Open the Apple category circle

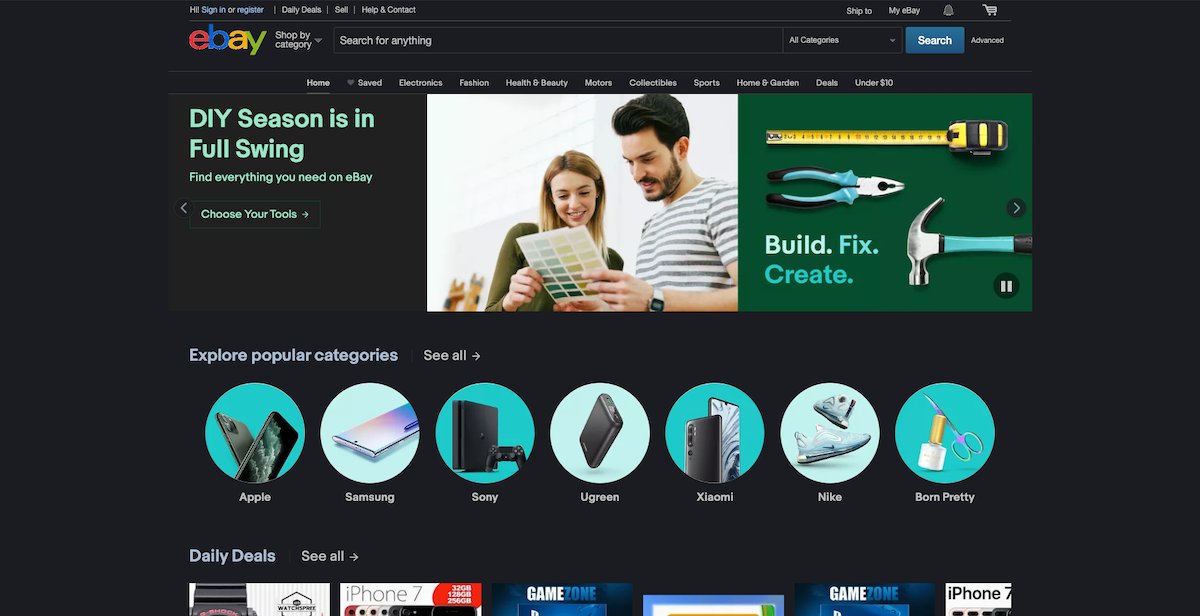[255, 433]
